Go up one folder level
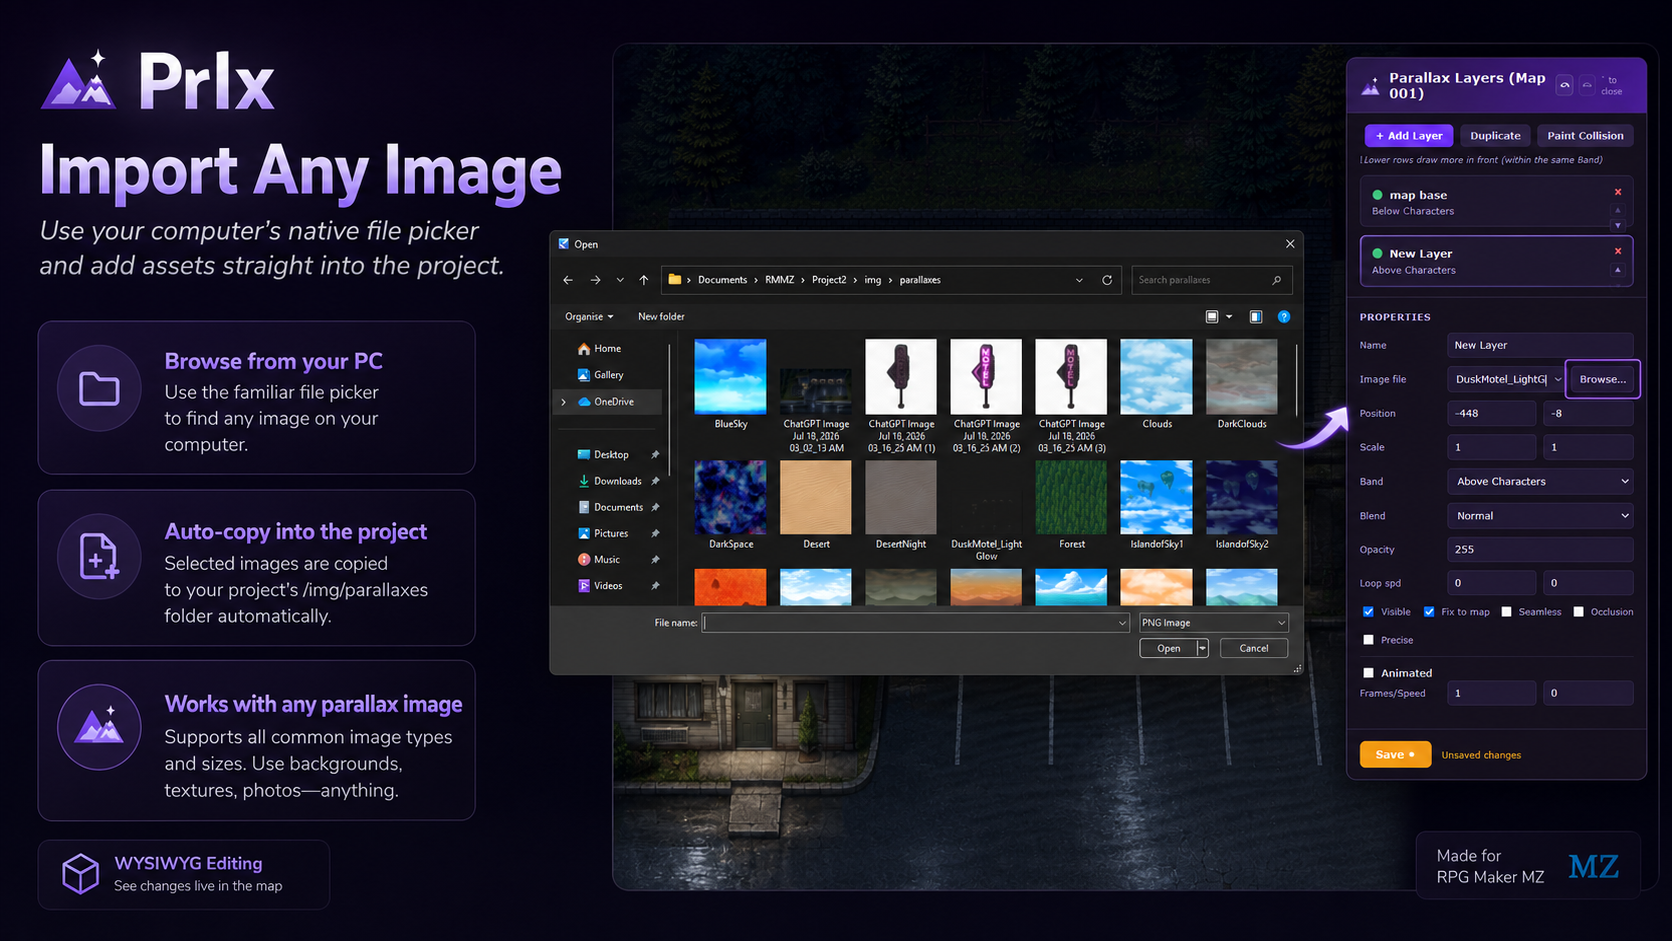 click(x=644, y=280)
